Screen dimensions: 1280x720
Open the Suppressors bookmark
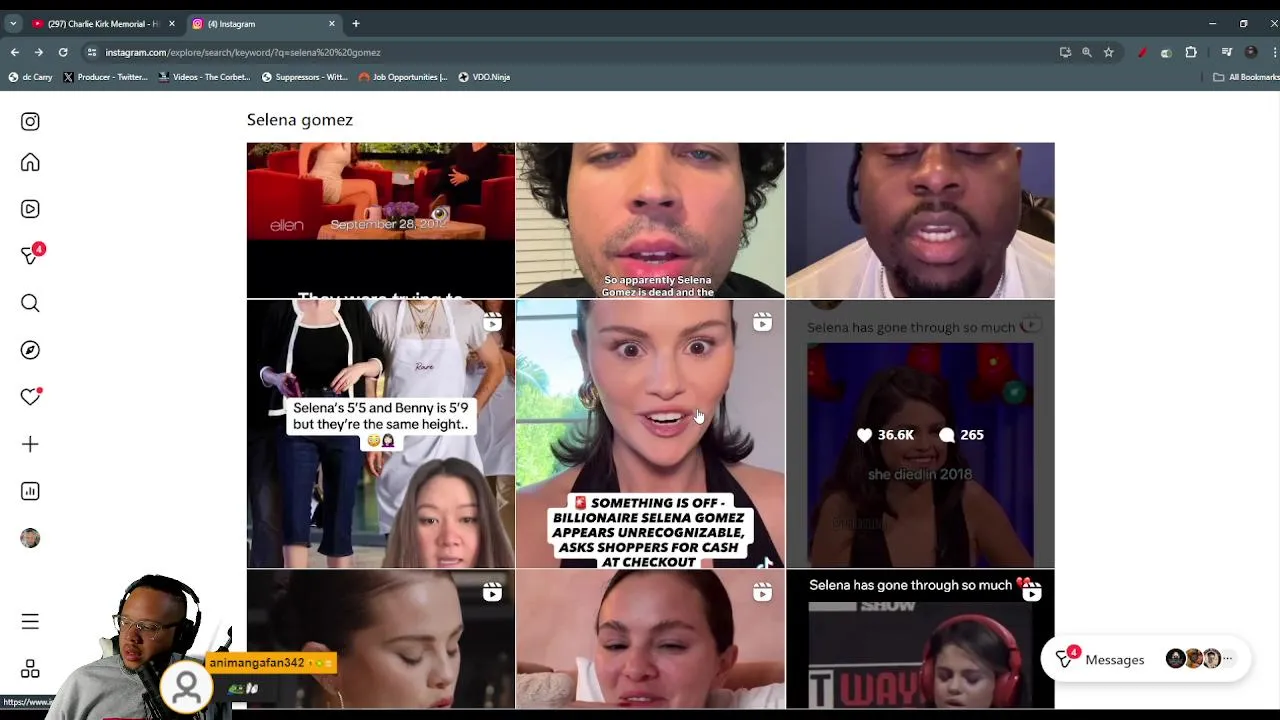click(304, 77)
